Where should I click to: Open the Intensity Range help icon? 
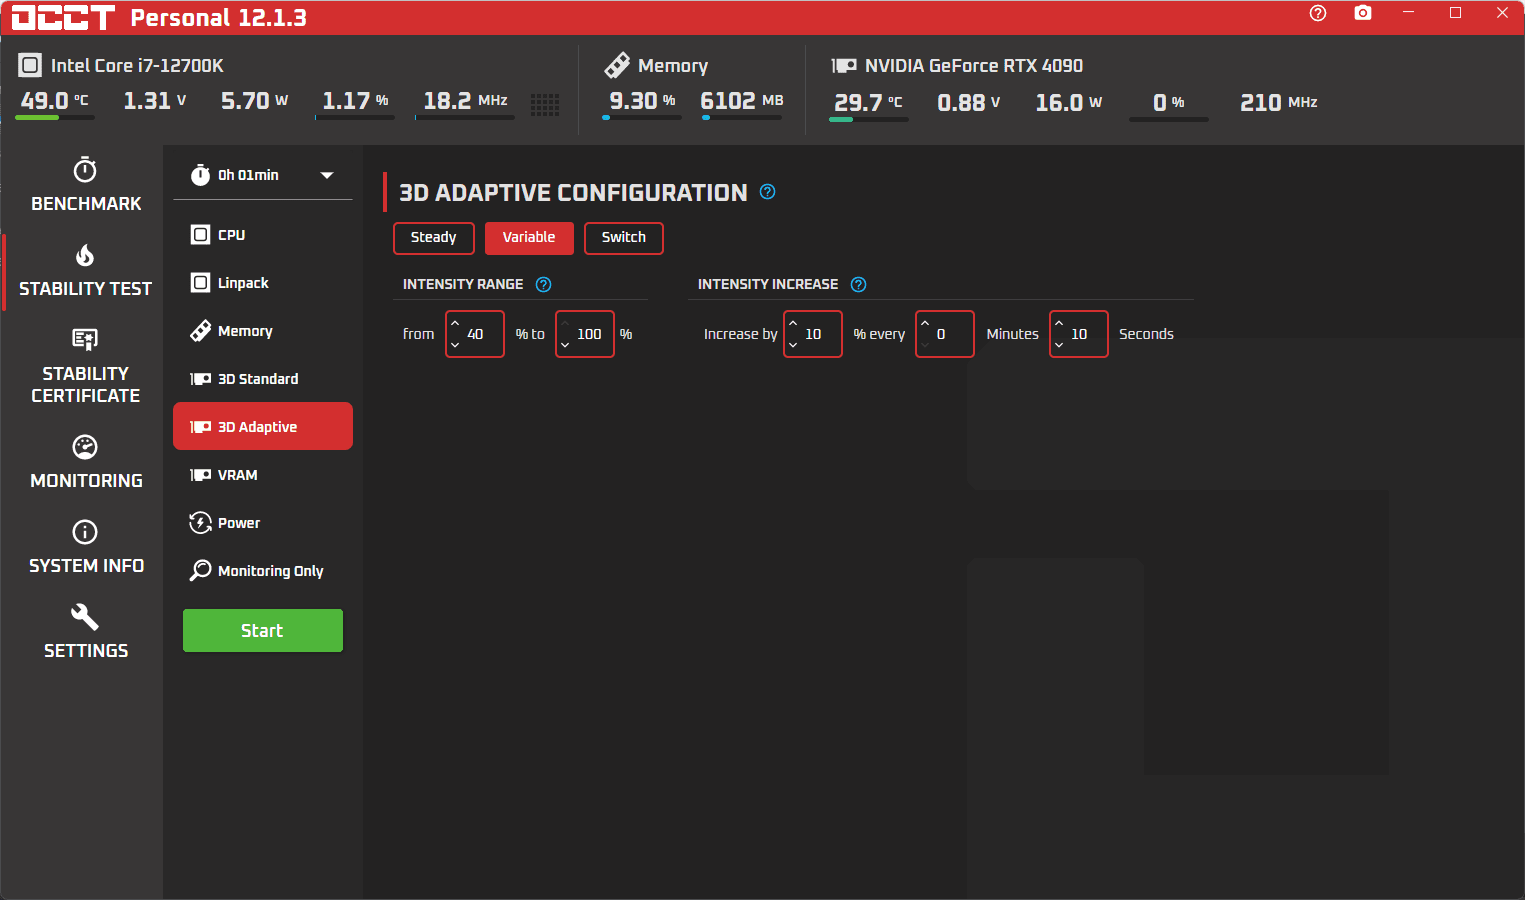543,285
